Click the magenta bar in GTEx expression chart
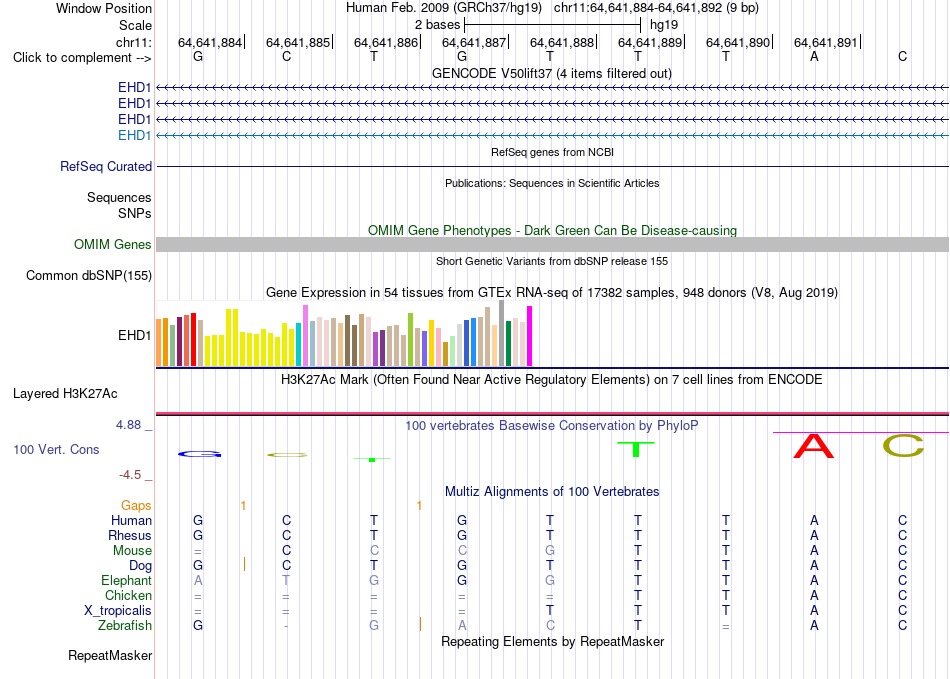 point(530,336)
